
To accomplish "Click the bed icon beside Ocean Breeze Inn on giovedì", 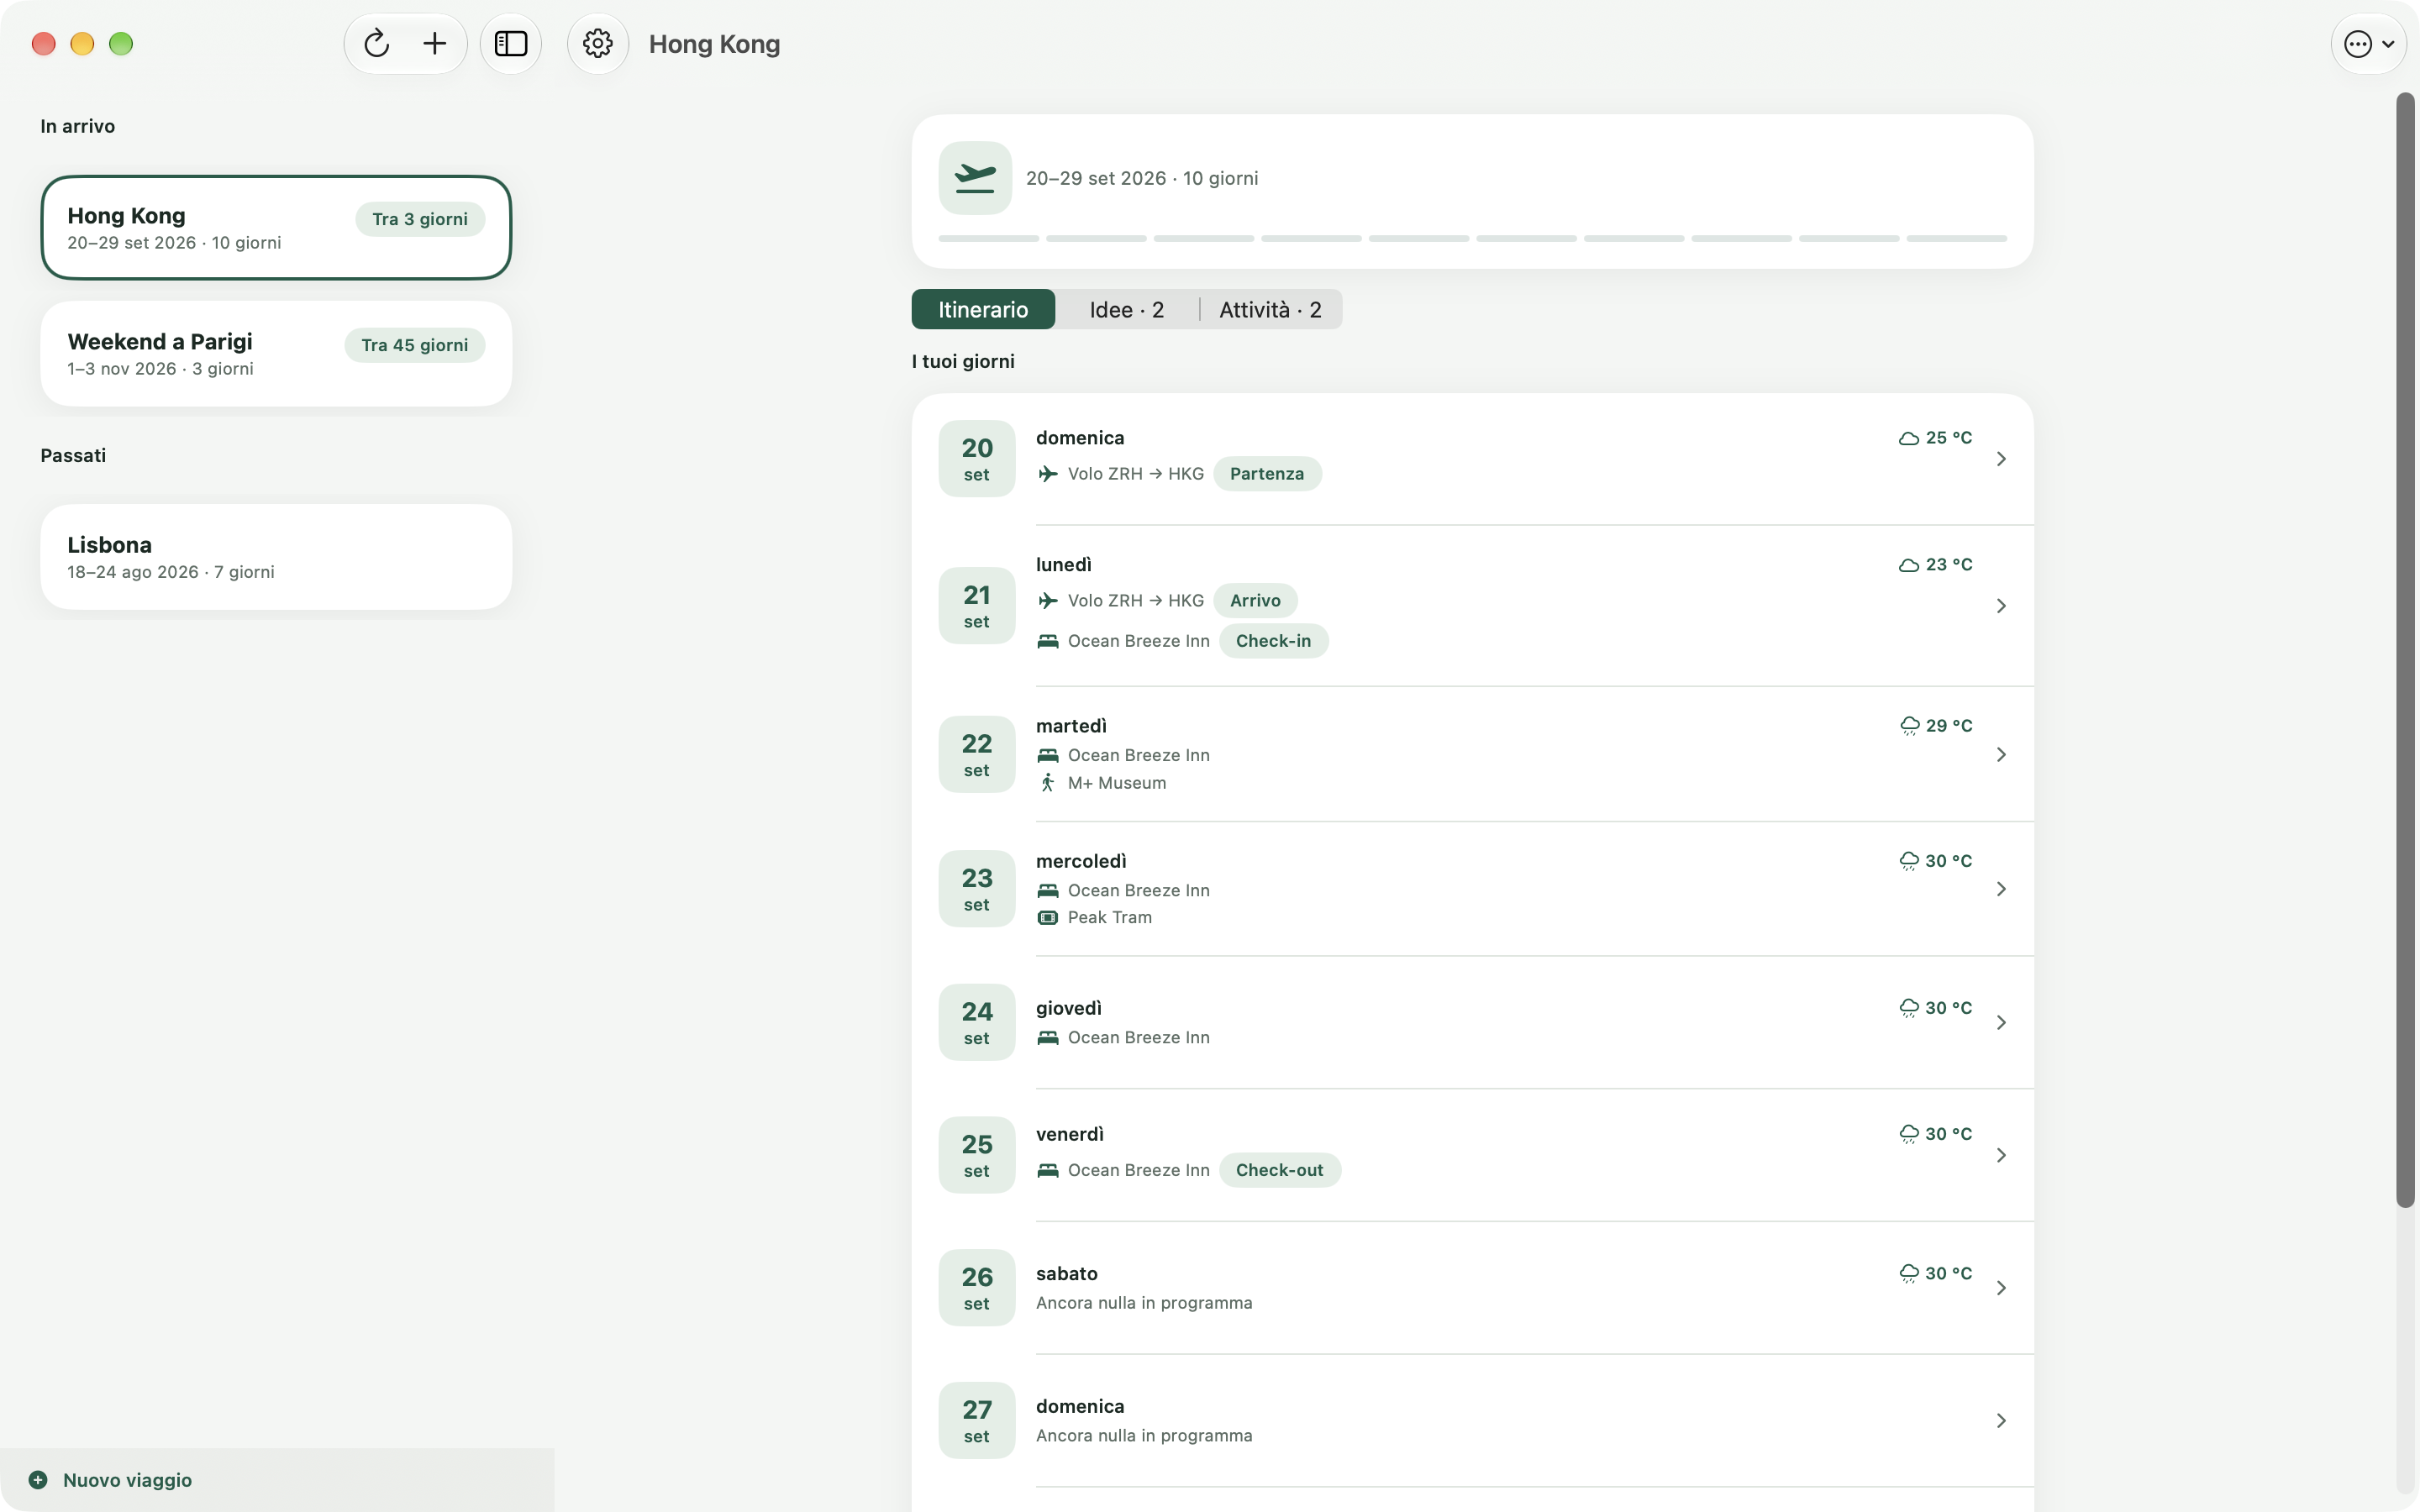I will (x=1047, y=1038).
